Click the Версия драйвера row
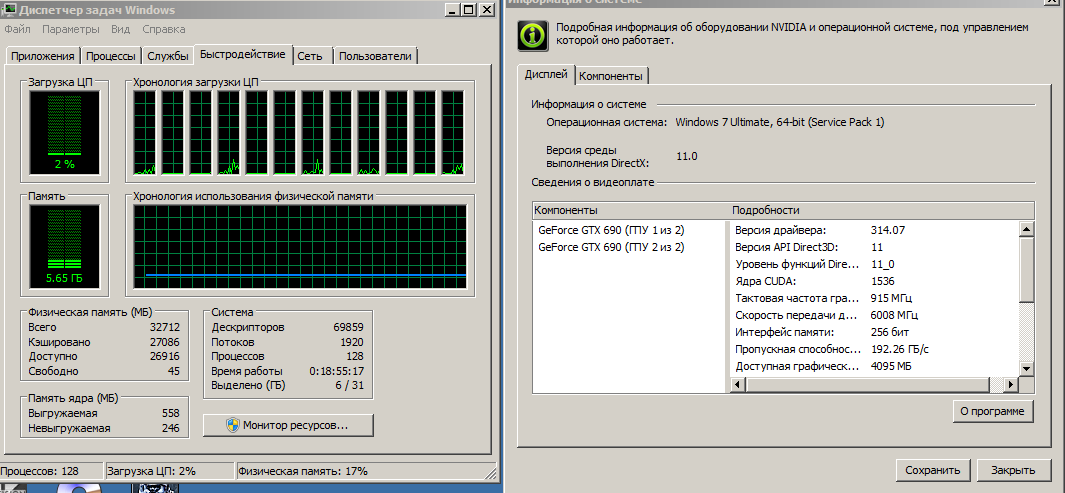 pyautogui.click(x=874, y=230)
